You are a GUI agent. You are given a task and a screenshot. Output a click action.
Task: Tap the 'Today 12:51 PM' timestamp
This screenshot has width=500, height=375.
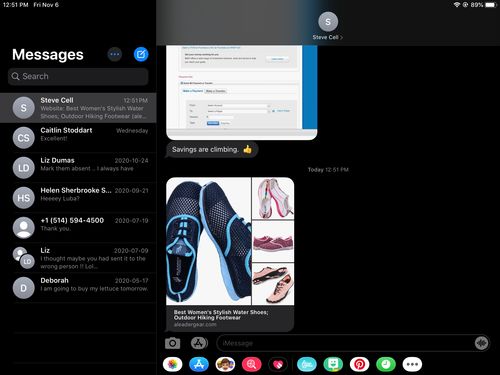pos(328,170)
